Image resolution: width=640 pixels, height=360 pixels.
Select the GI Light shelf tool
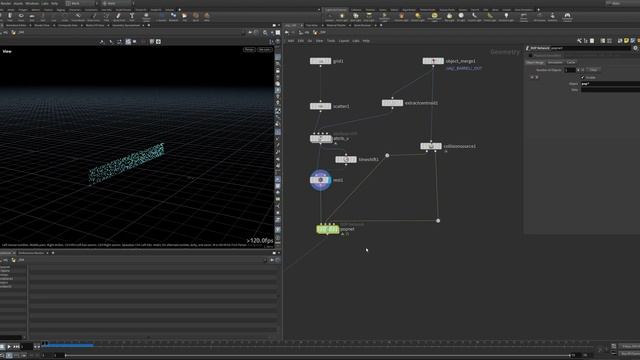461,16
